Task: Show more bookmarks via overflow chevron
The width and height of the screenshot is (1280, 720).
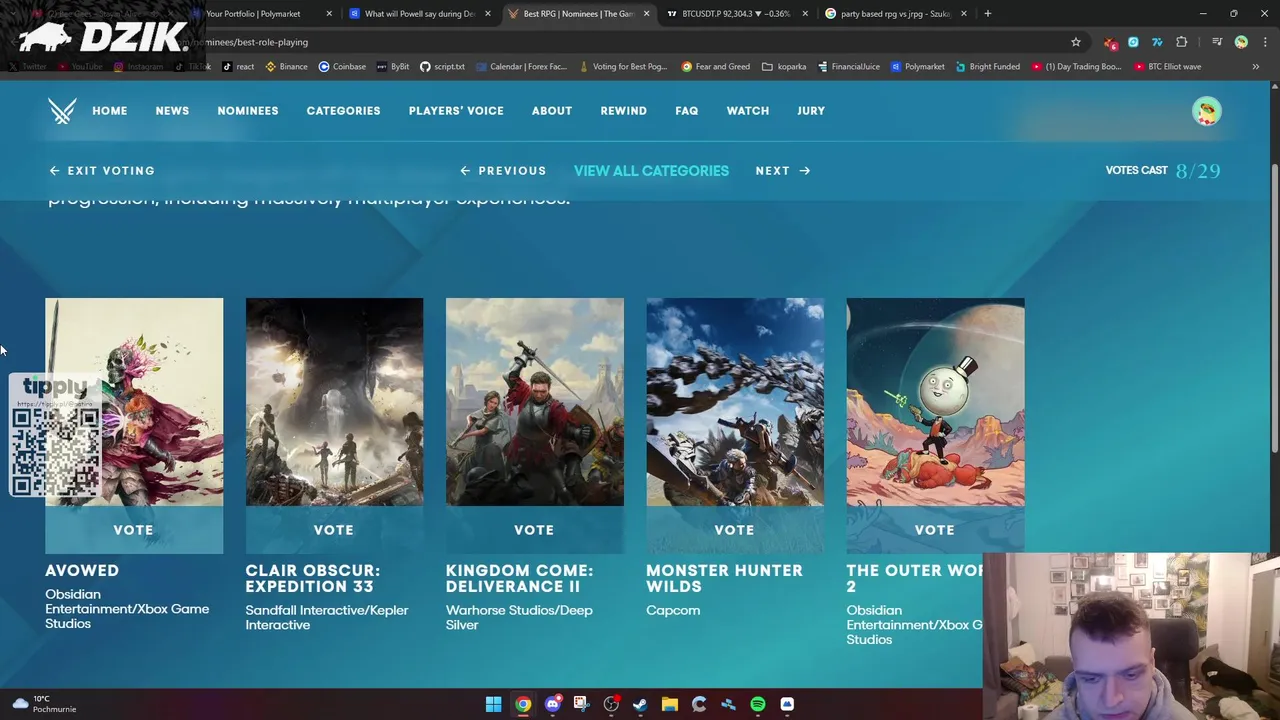Action: [1256, 67]
